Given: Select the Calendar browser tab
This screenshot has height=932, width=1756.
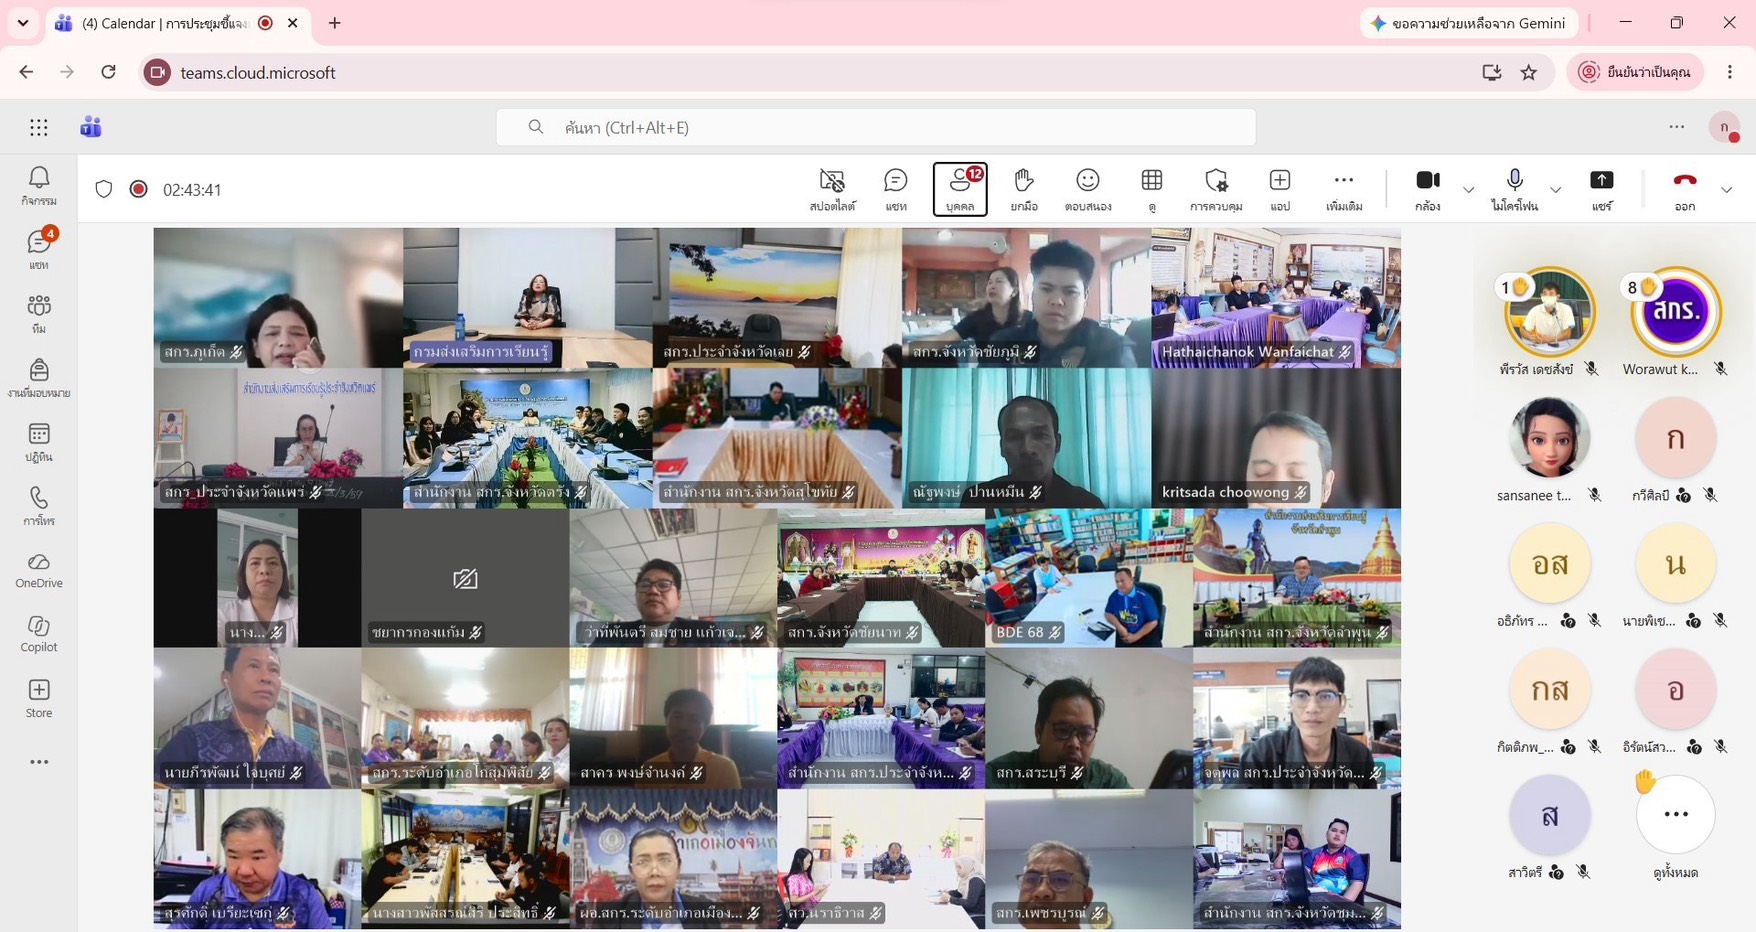Looking at the screenshot, I should tap(177, 23).
